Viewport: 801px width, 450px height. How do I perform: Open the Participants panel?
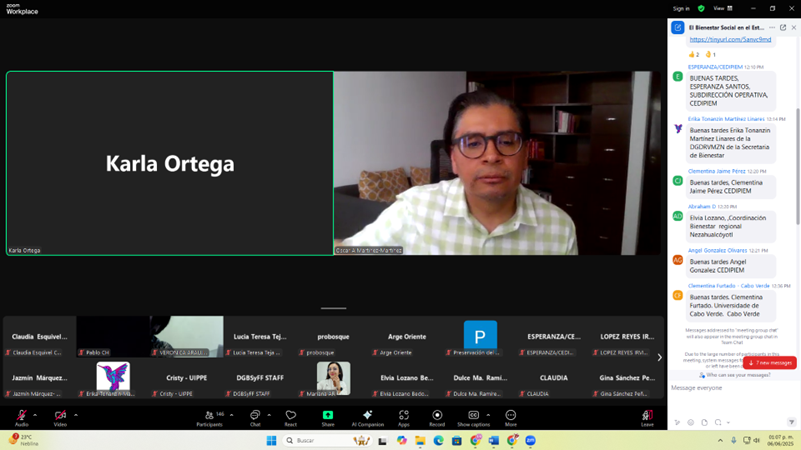pos(209,418)
